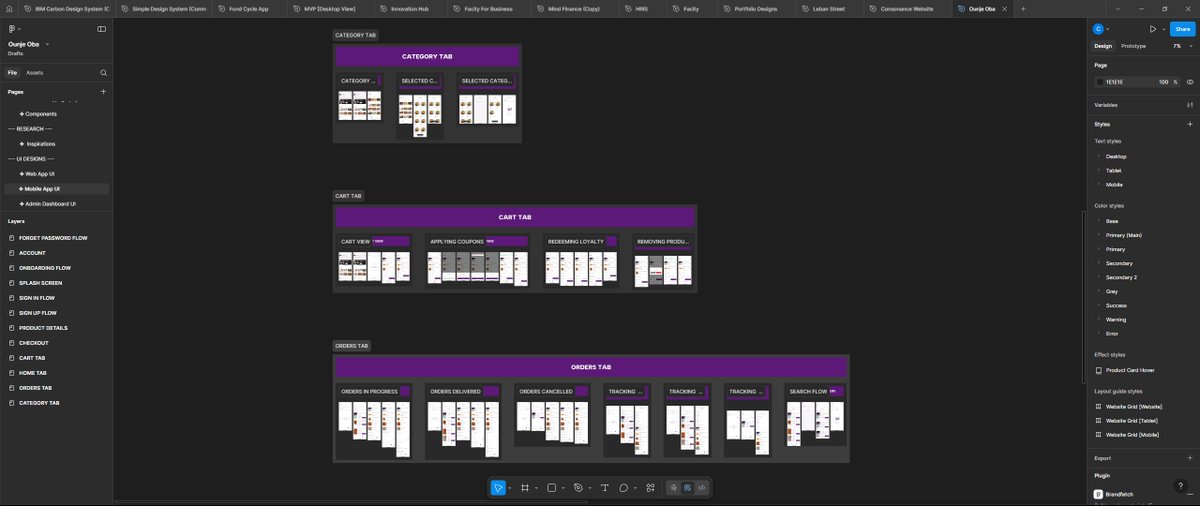
Task: Click the page background color swatch
Action: [x=1100, y=82]
